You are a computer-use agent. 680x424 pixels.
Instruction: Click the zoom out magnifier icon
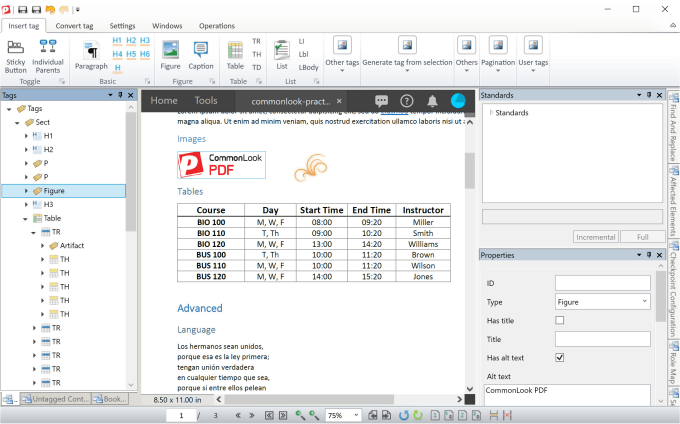click(x=300, y=415)
